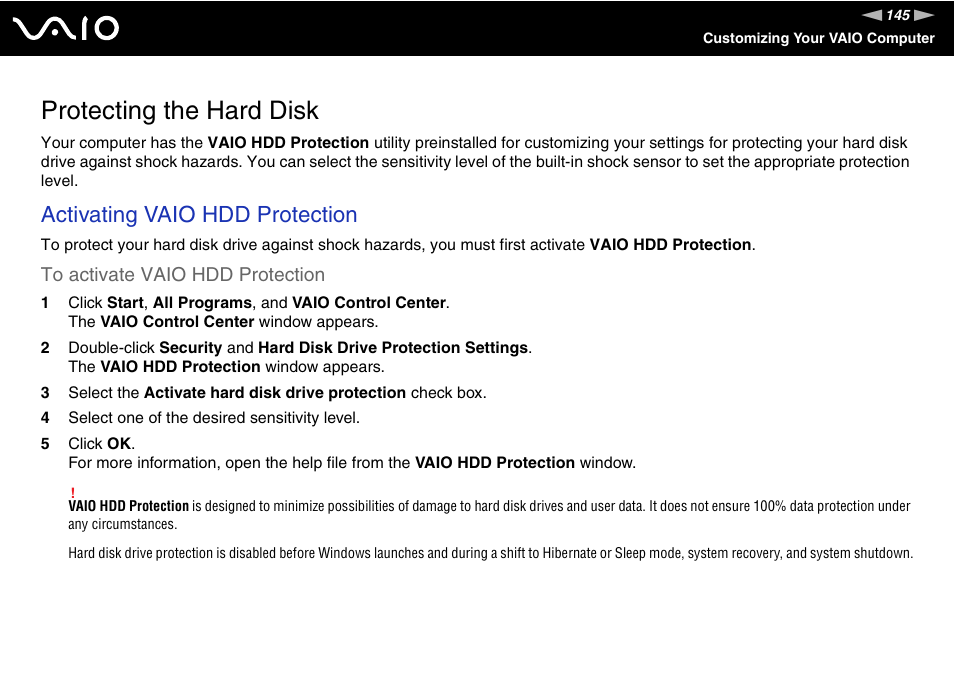Click step number 1
Screen dimensions: 954x674
pos(45,302)
